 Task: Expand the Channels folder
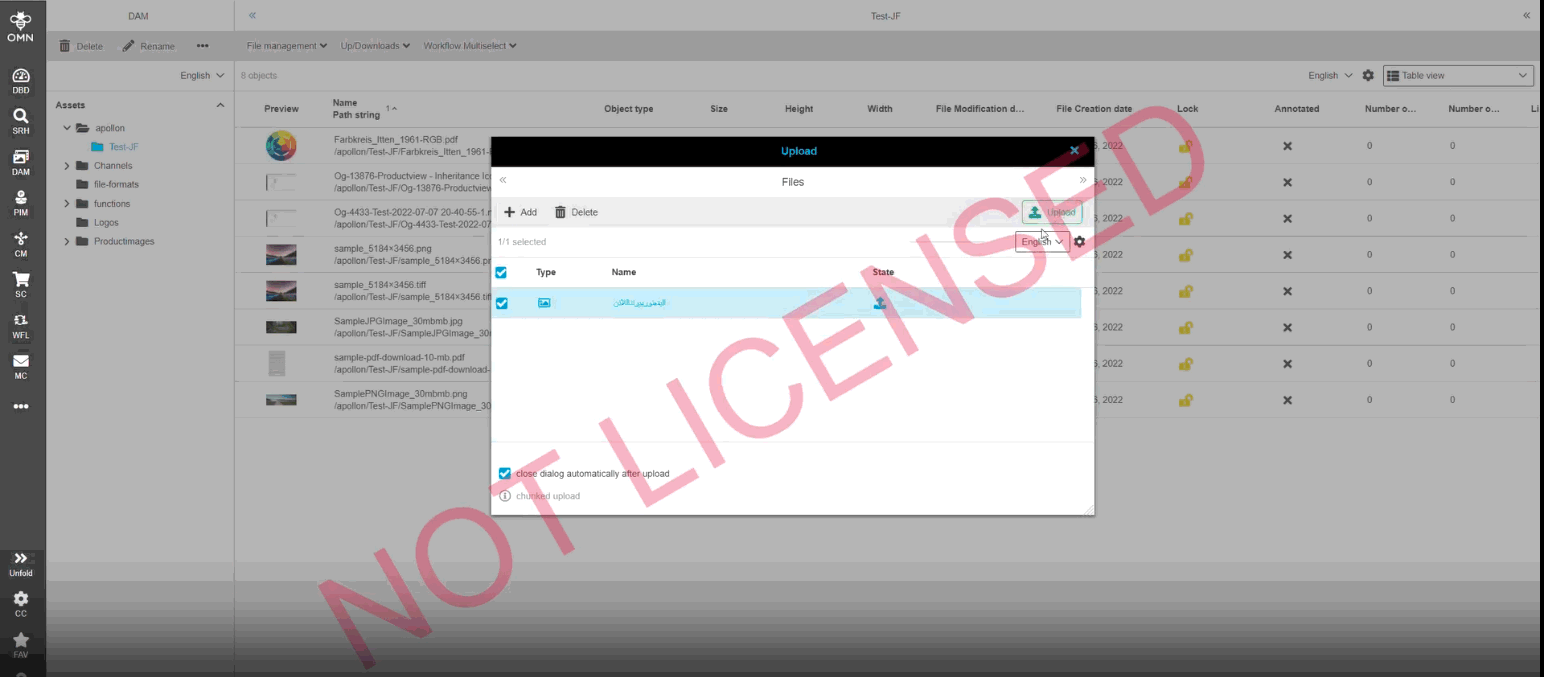click(x=67, y=166)
